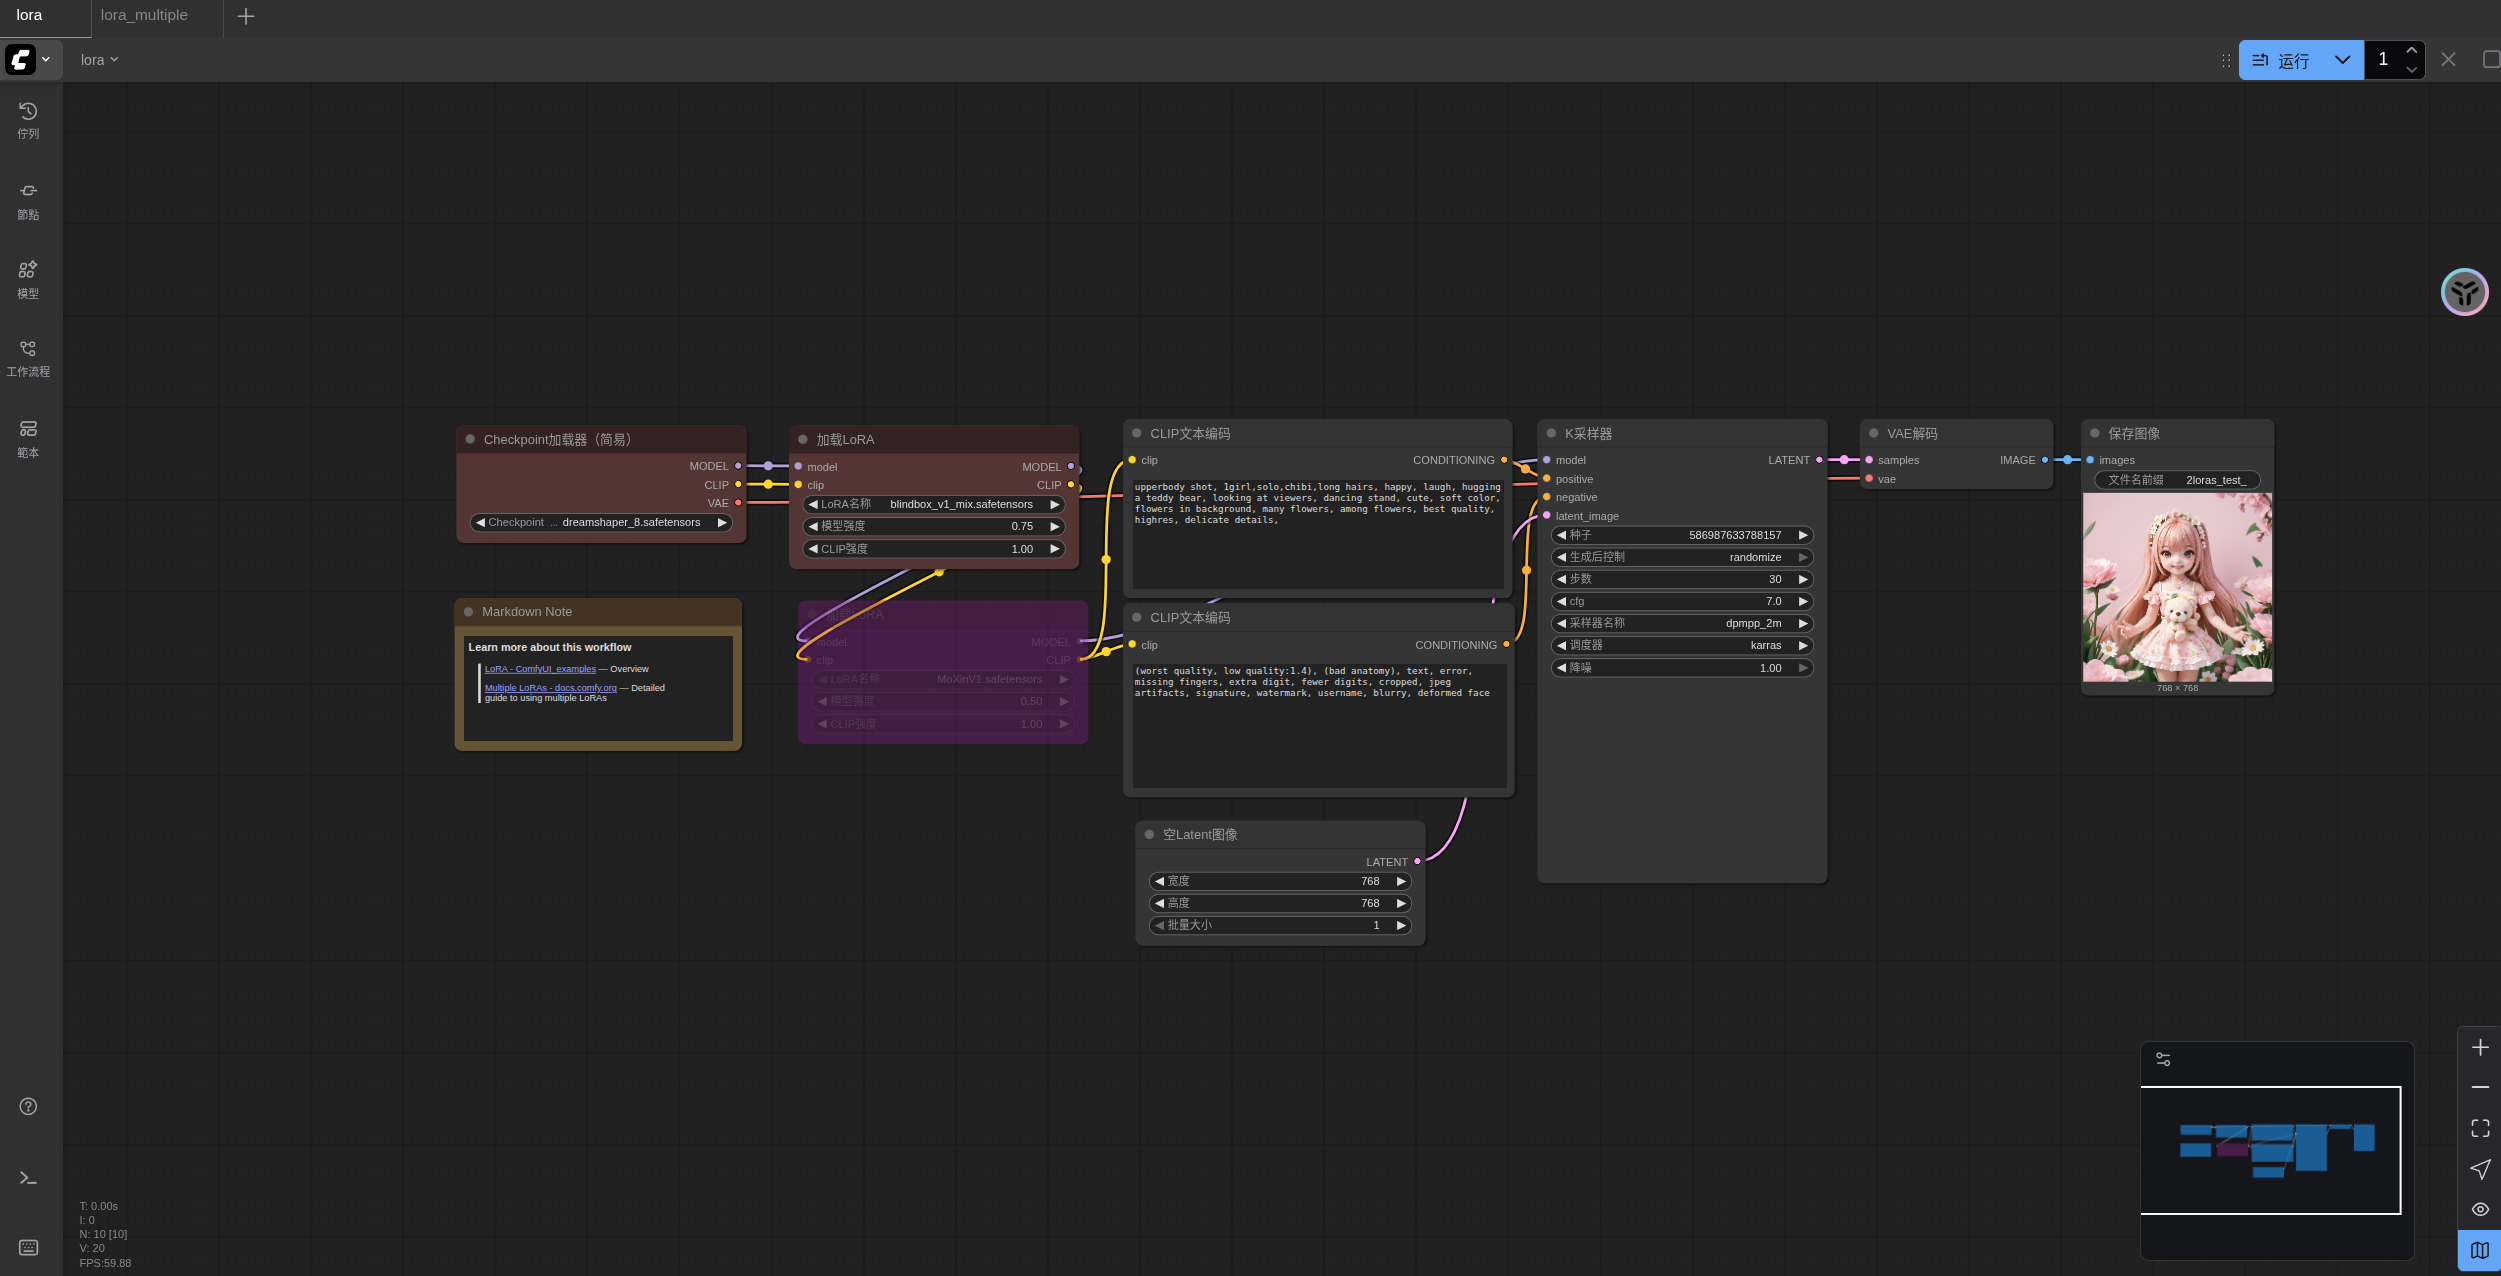The height and width of the screenshot is (1276, 2501).
Task: Click the fit view frame icon
Action: pos(2480,1128)
